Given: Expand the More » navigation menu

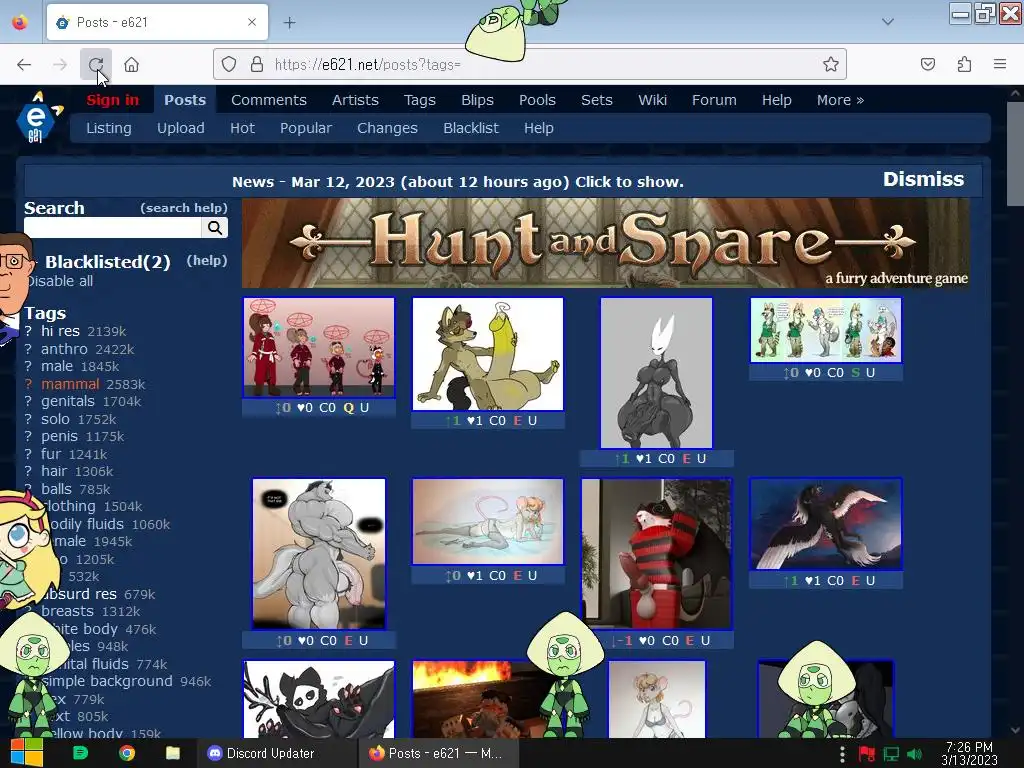Looking at the screenshot, I should click(x=840, y=100).
